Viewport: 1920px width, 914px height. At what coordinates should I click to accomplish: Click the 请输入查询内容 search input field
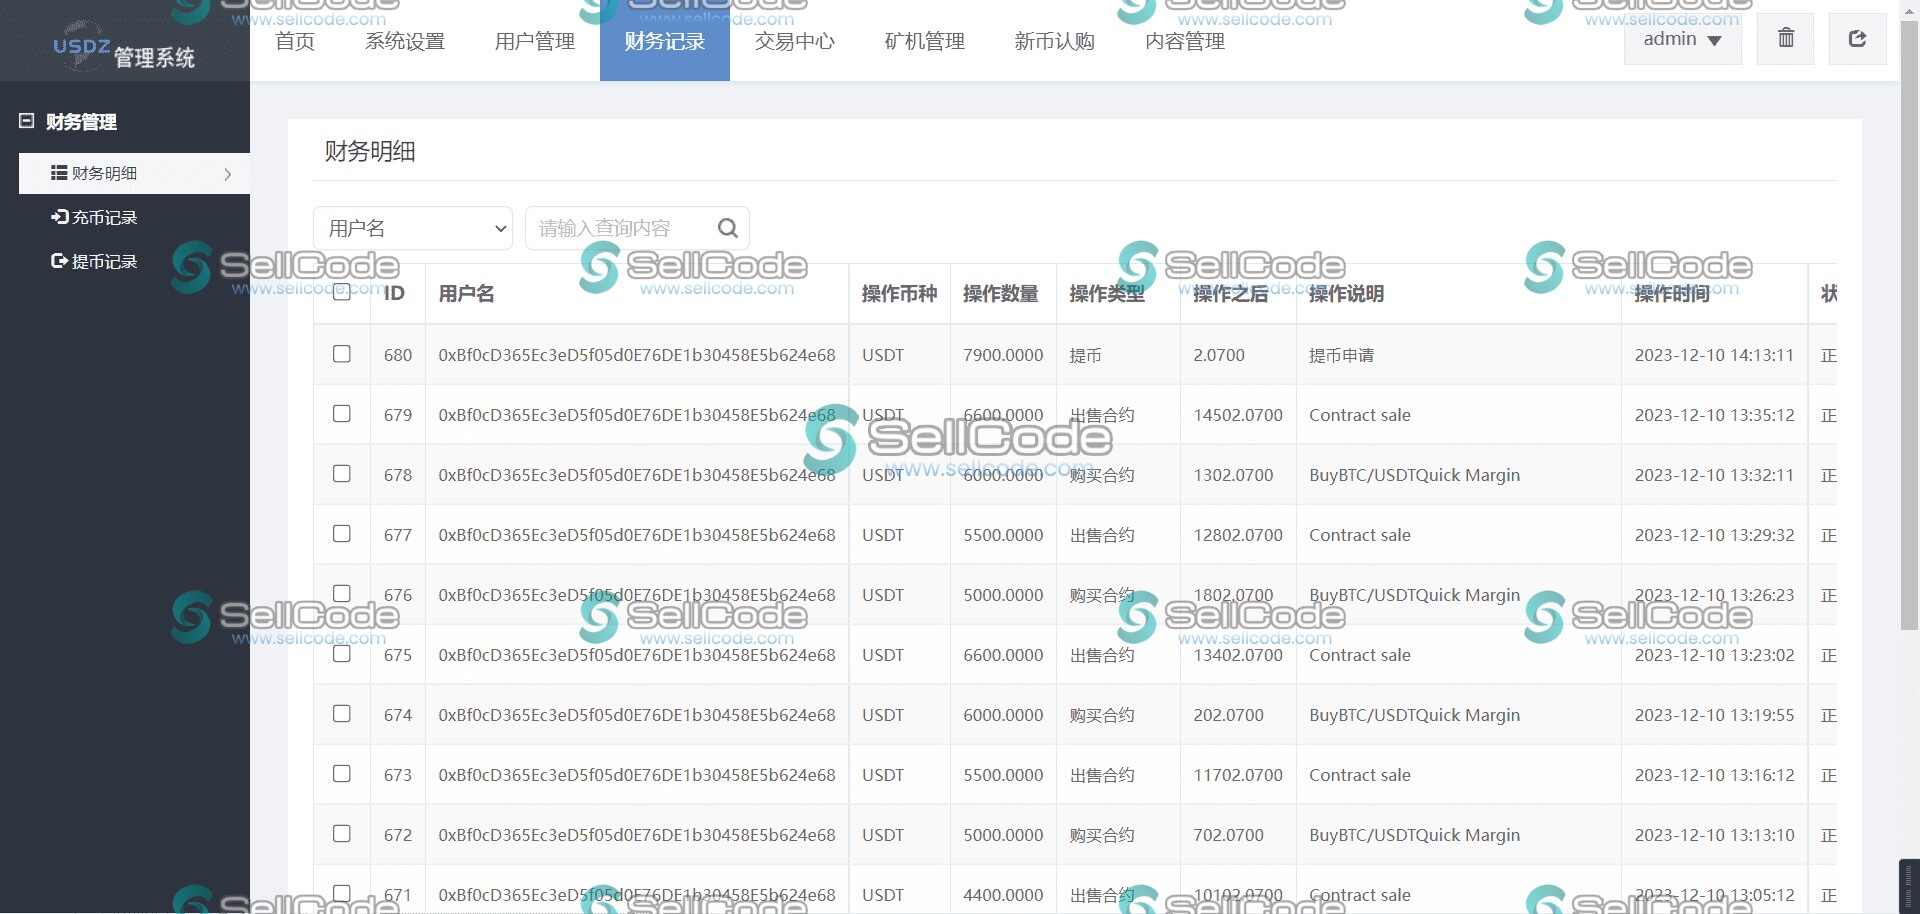[620, 228]
